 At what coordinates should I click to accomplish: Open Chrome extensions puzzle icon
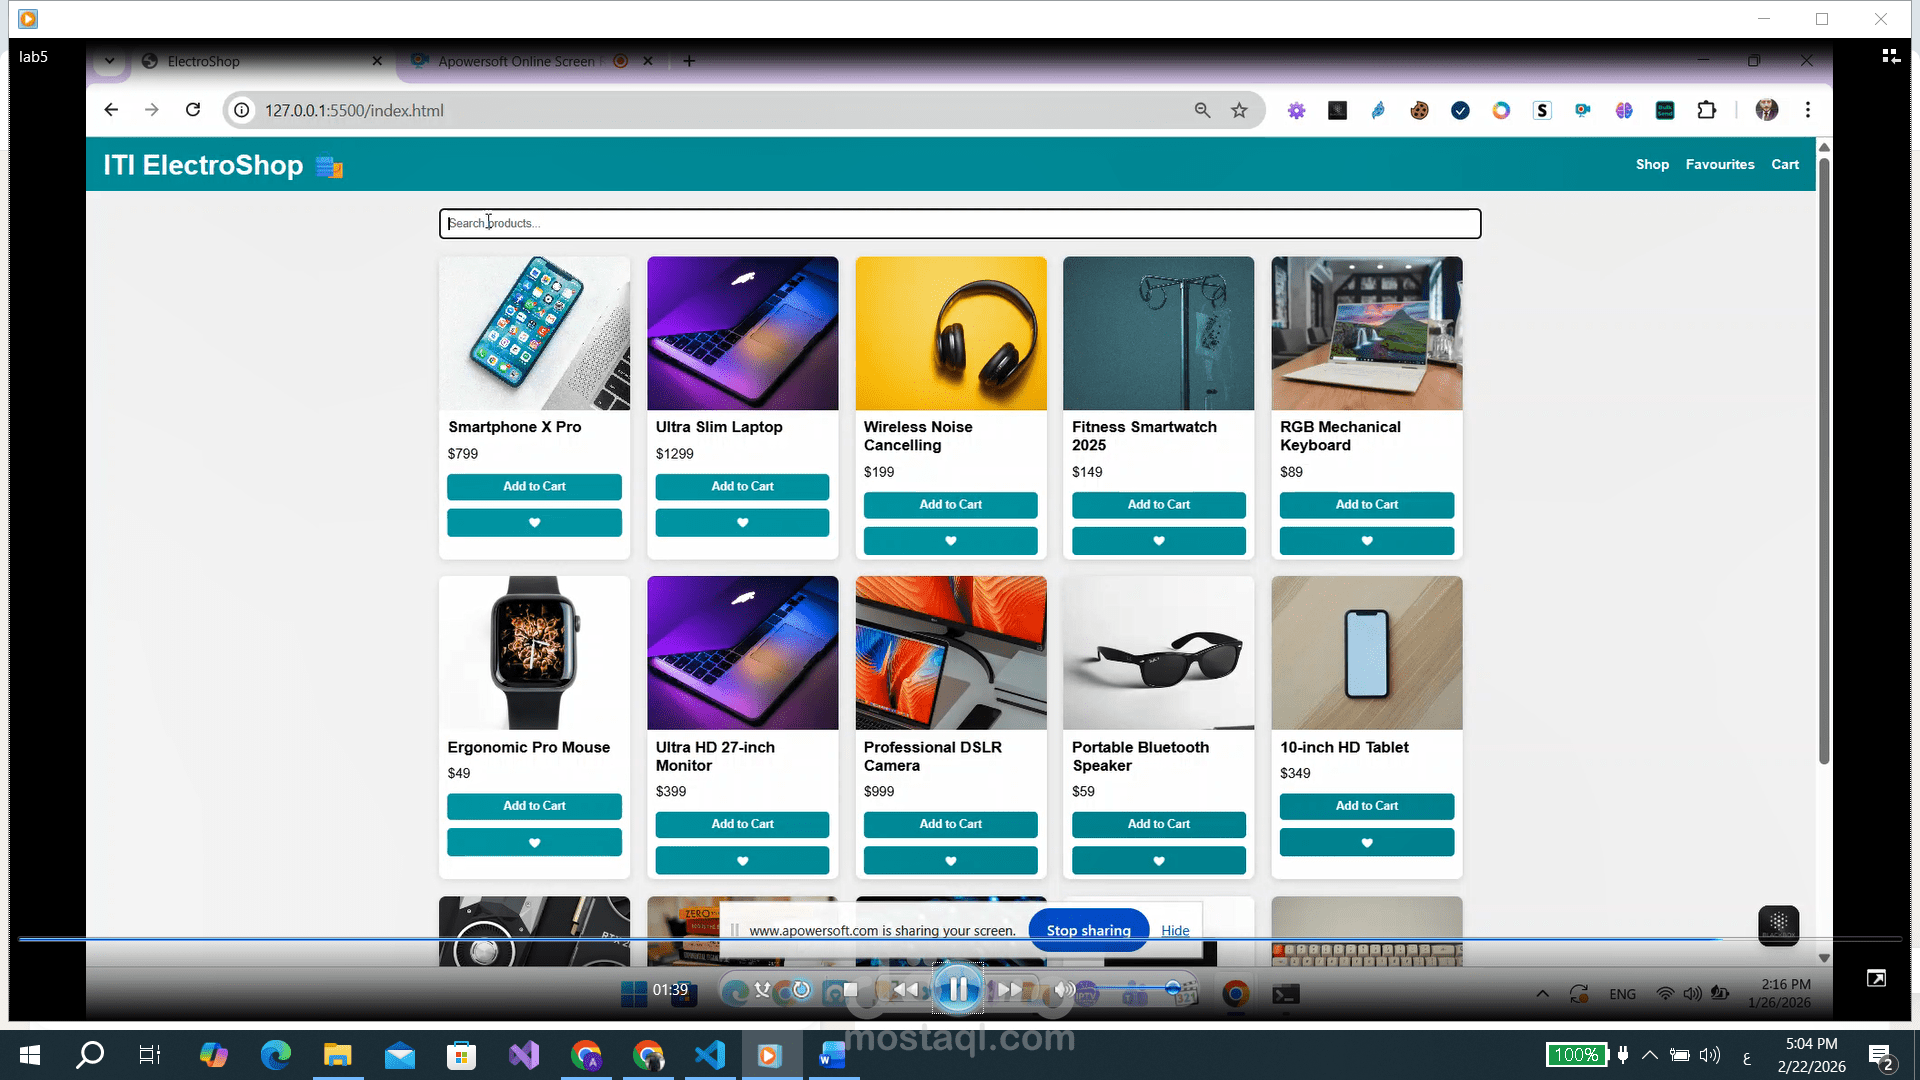[1706, 110]
